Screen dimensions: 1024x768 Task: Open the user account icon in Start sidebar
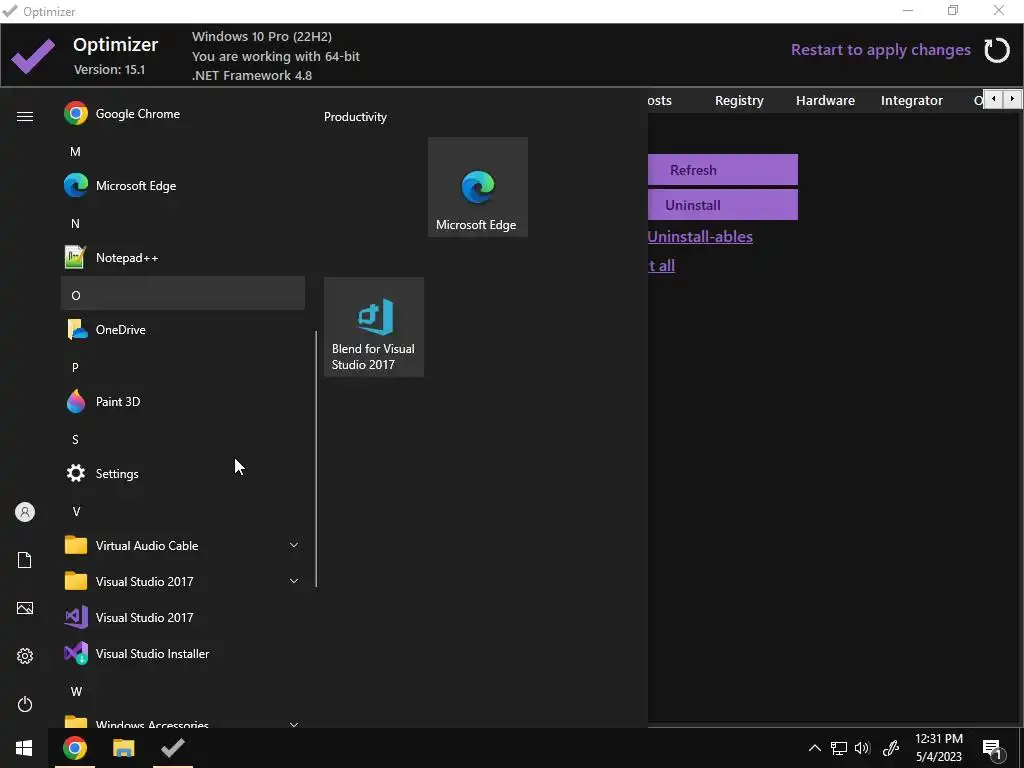click(x=25, y=512)
